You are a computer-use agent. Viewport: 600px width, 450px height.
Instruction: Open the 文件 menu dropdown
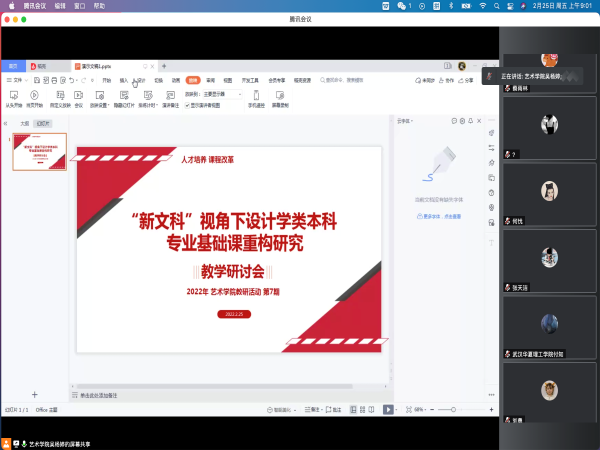[x=16, y=79]
